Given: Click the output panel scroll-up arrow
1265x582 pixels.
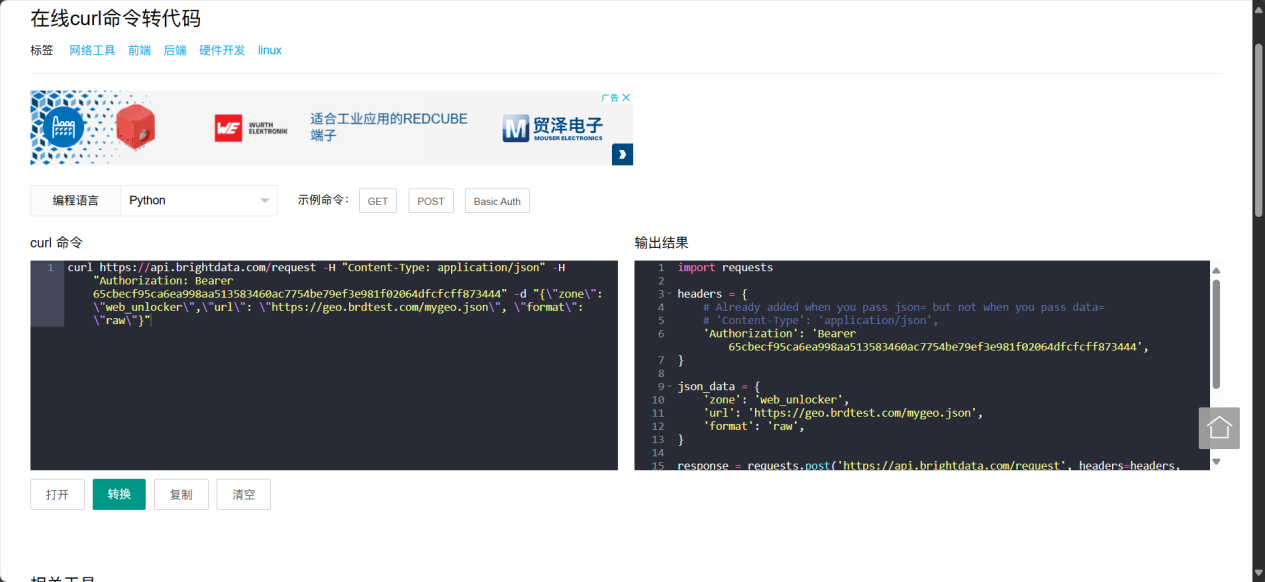Looking at the screenshot, I should pyautogui.click(x=1217, y=270).
